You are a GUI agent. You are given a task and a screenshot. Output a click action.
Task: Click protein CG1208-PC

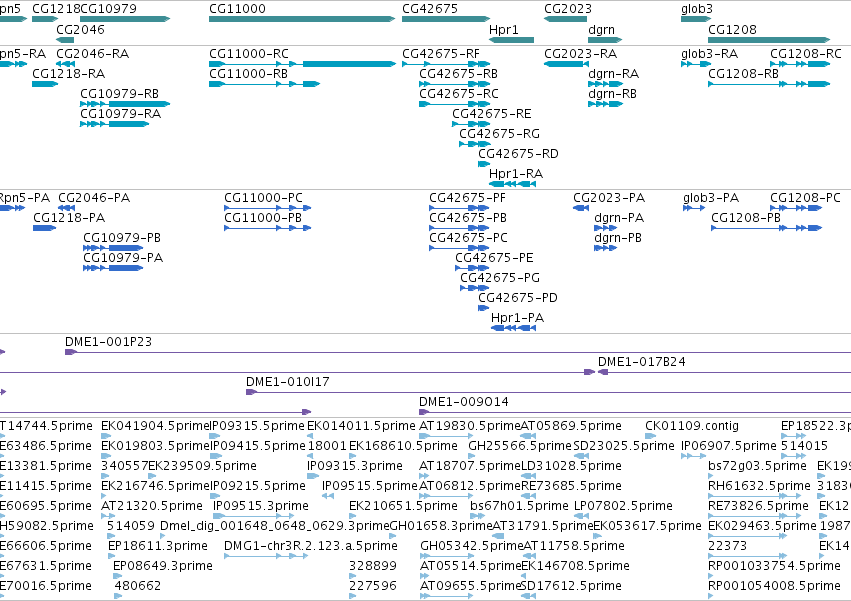(805, 198)
